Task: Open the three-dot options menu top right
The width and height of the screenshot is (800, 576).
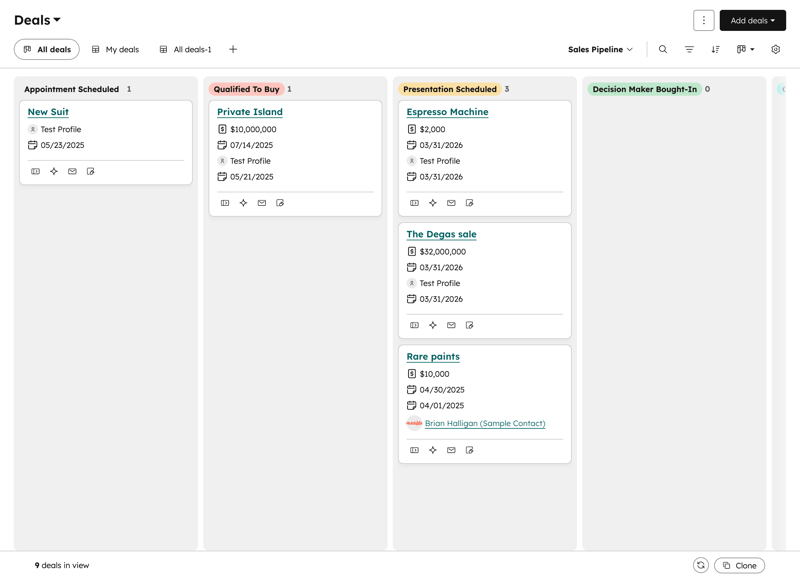Action: pyautogui.click(x=704, y=20)
